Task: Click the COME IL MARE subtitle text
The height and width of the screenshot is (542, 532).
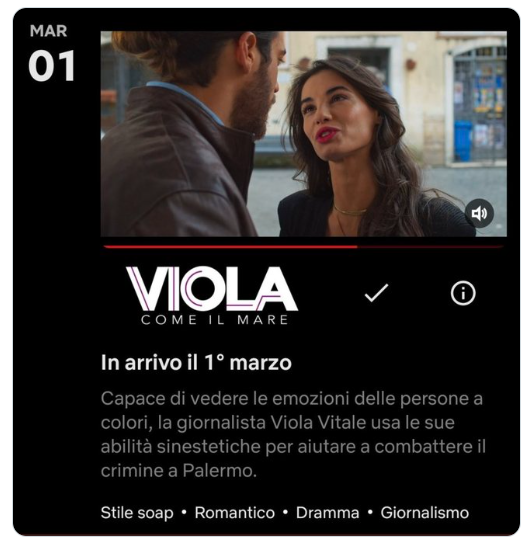Action: pos(214,320)
